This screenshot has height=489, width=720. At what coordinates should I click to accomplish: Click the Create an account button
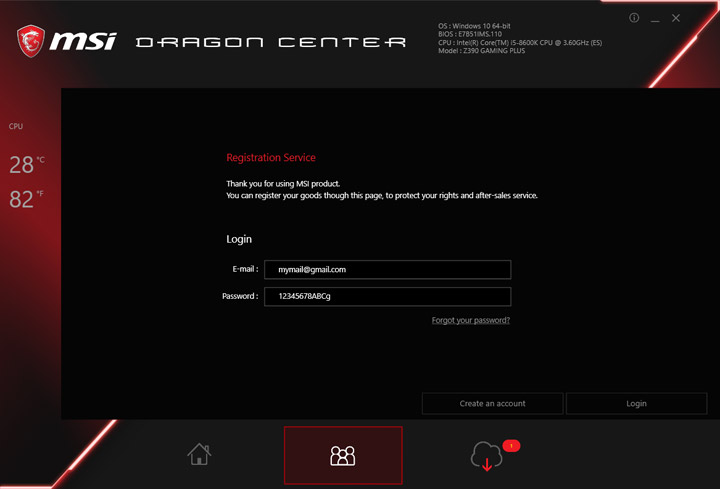492,404
